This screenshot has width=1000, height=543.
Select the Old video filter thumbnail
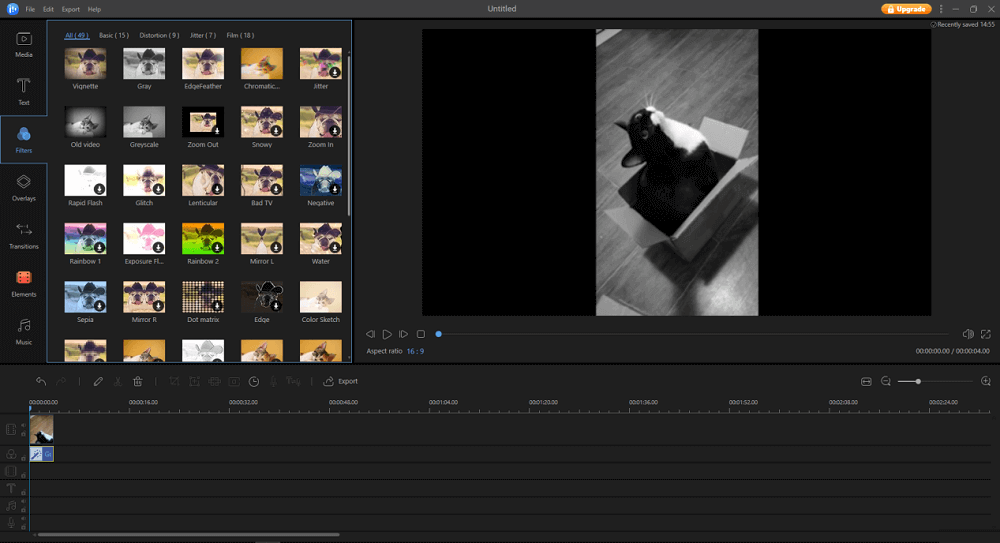pos(85,123)
